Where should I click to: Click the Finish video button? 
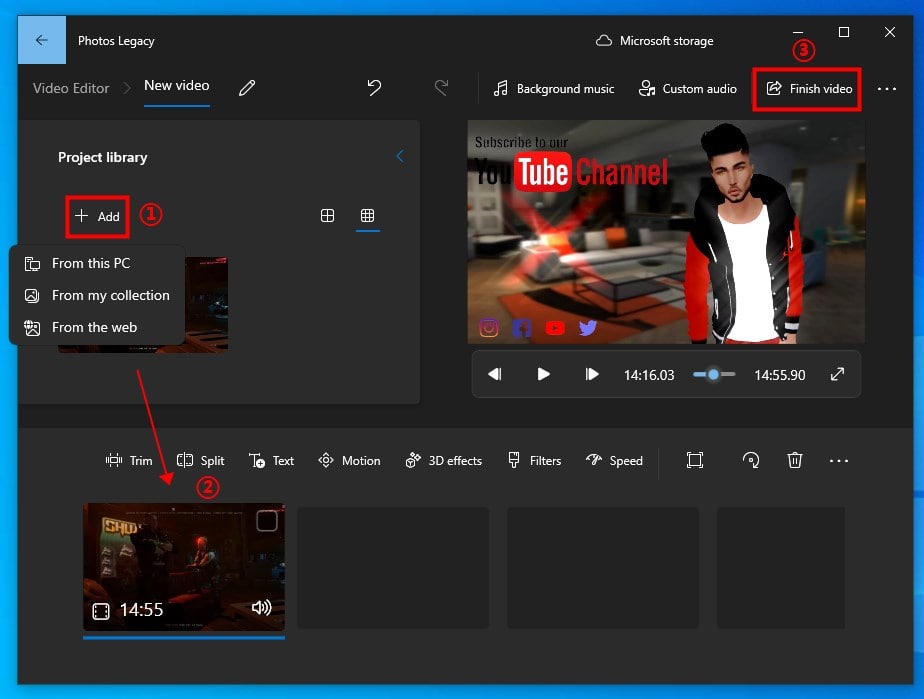(x=809, y=89)
